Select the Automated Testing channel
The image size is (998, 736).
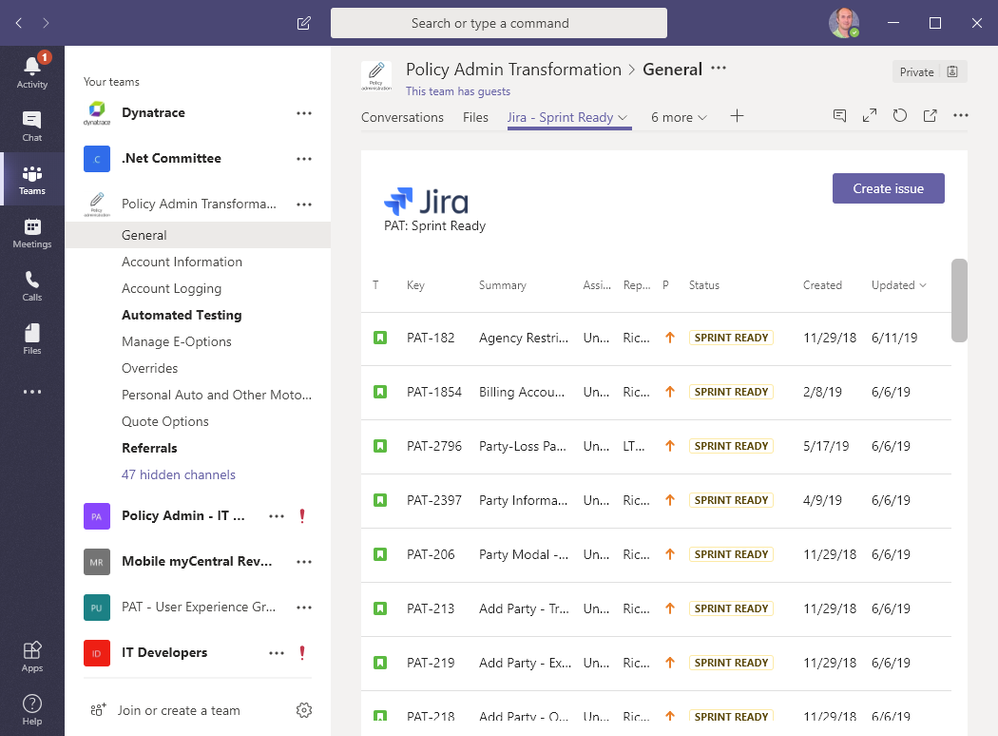(x=181, y=315)
